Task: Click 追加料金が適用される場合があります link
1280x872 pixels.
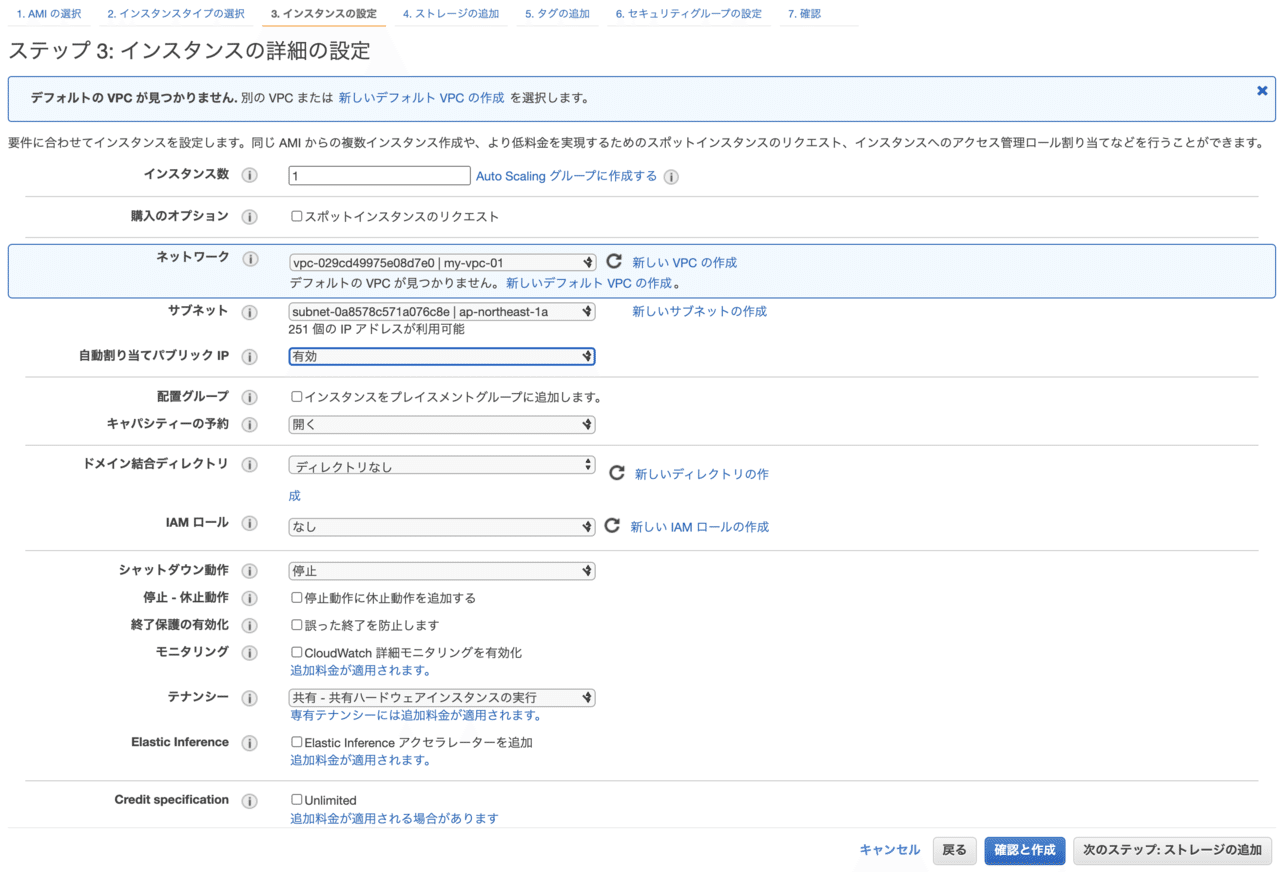Action: (x=394, y=818)
